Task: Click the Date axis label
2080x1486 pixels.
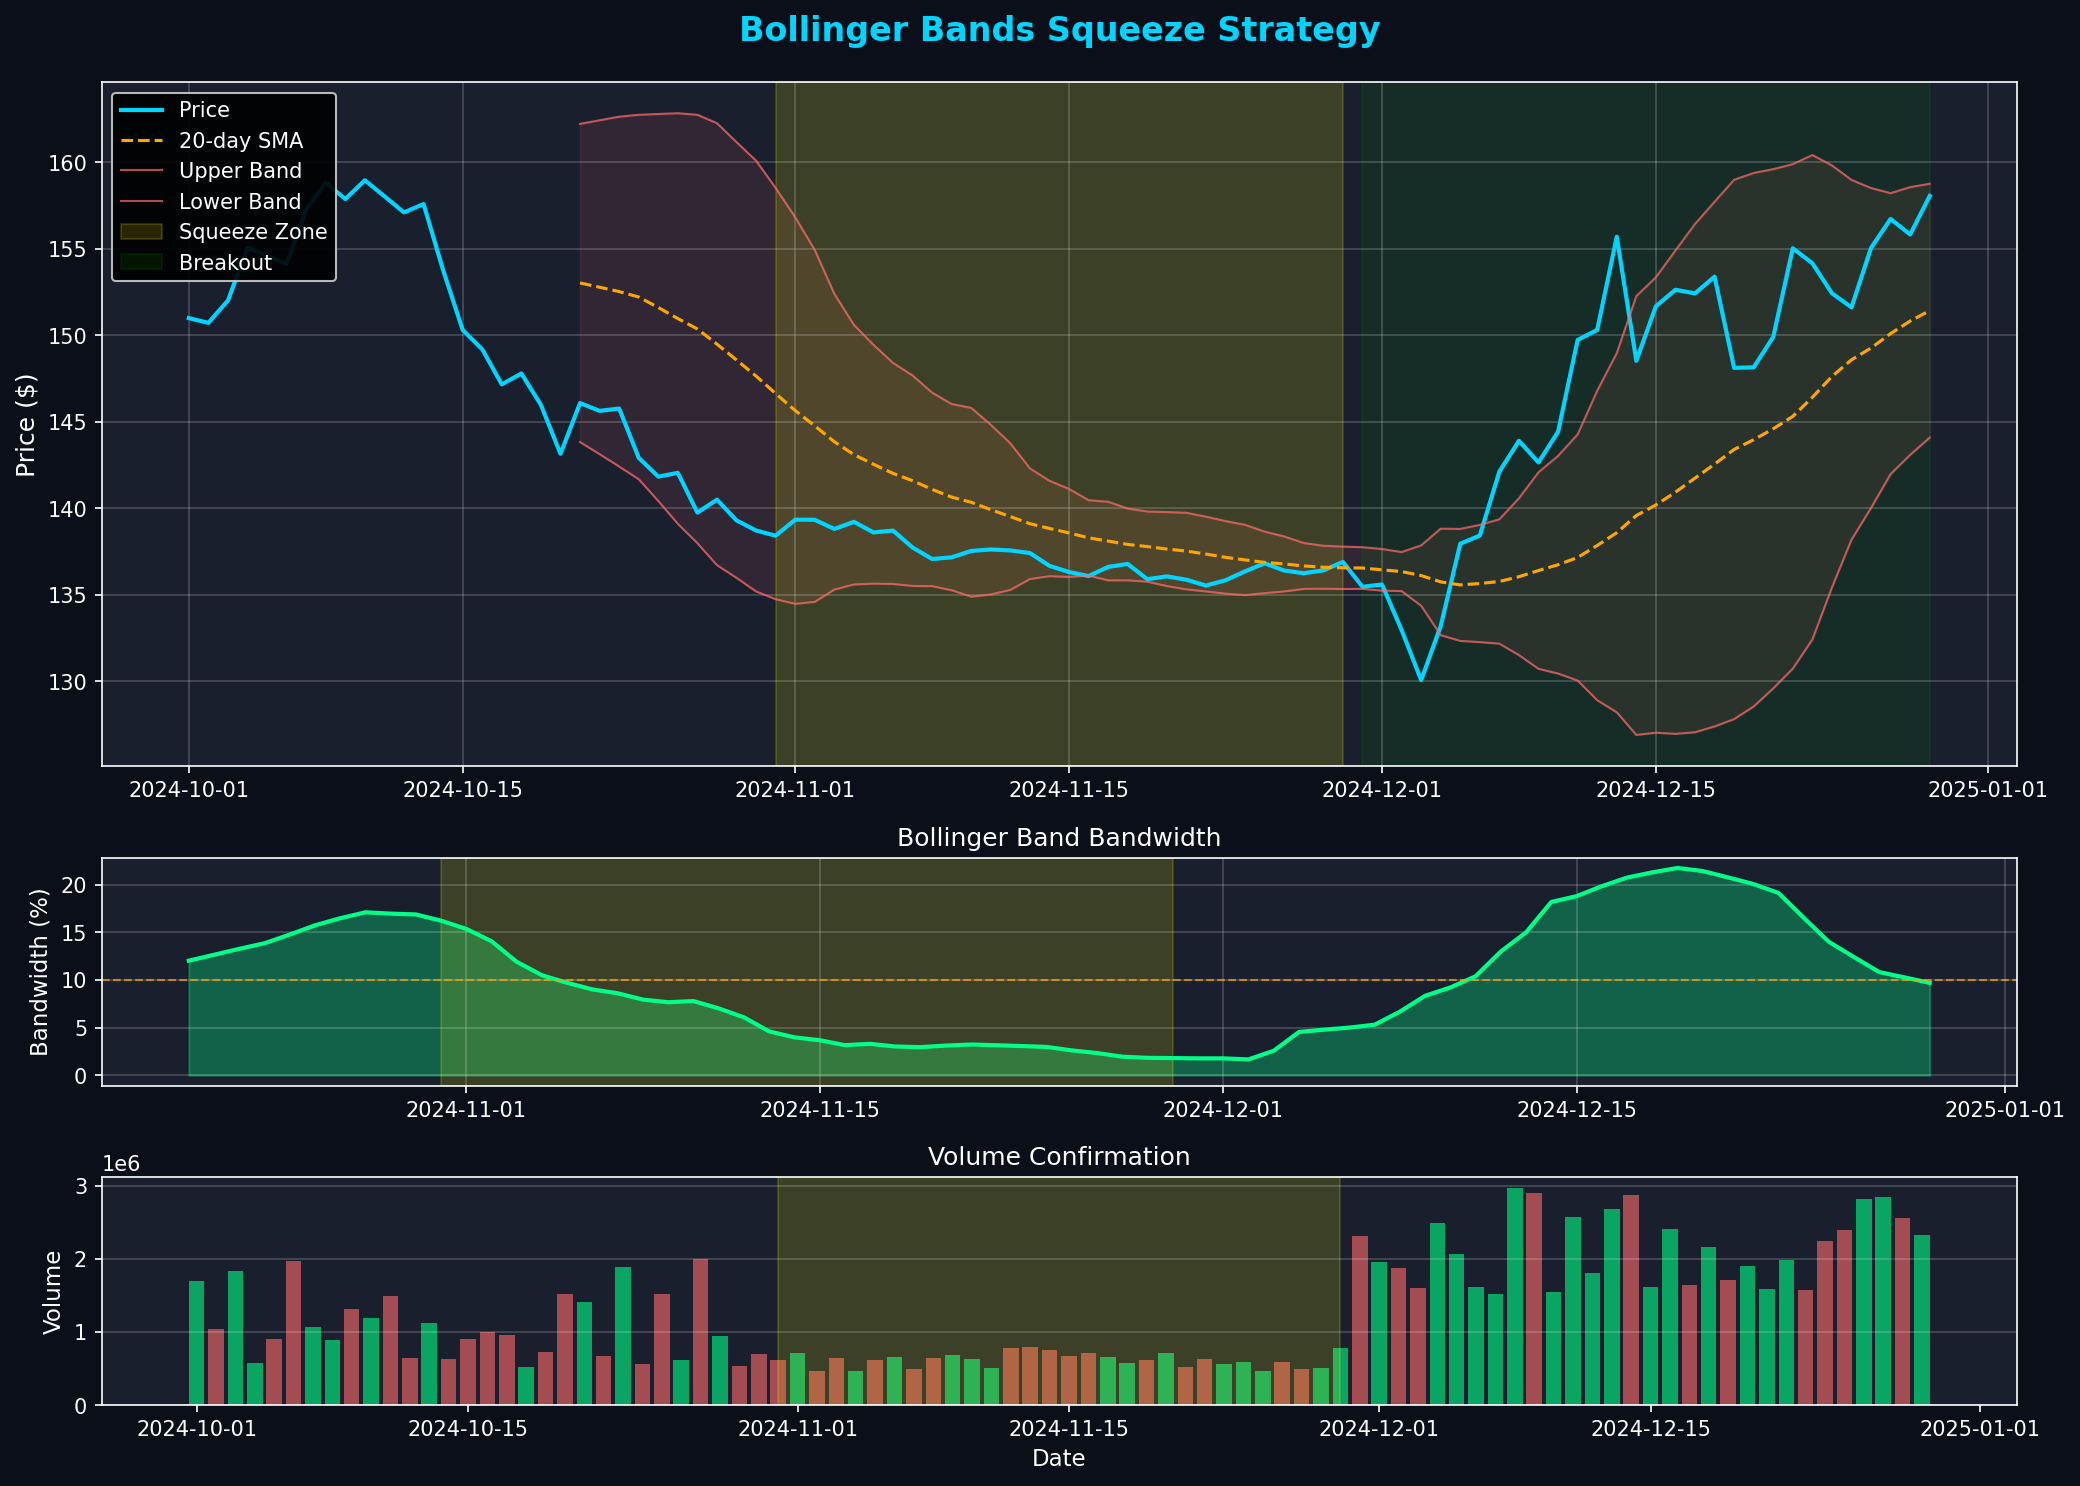Action: coord(1056,1458)
